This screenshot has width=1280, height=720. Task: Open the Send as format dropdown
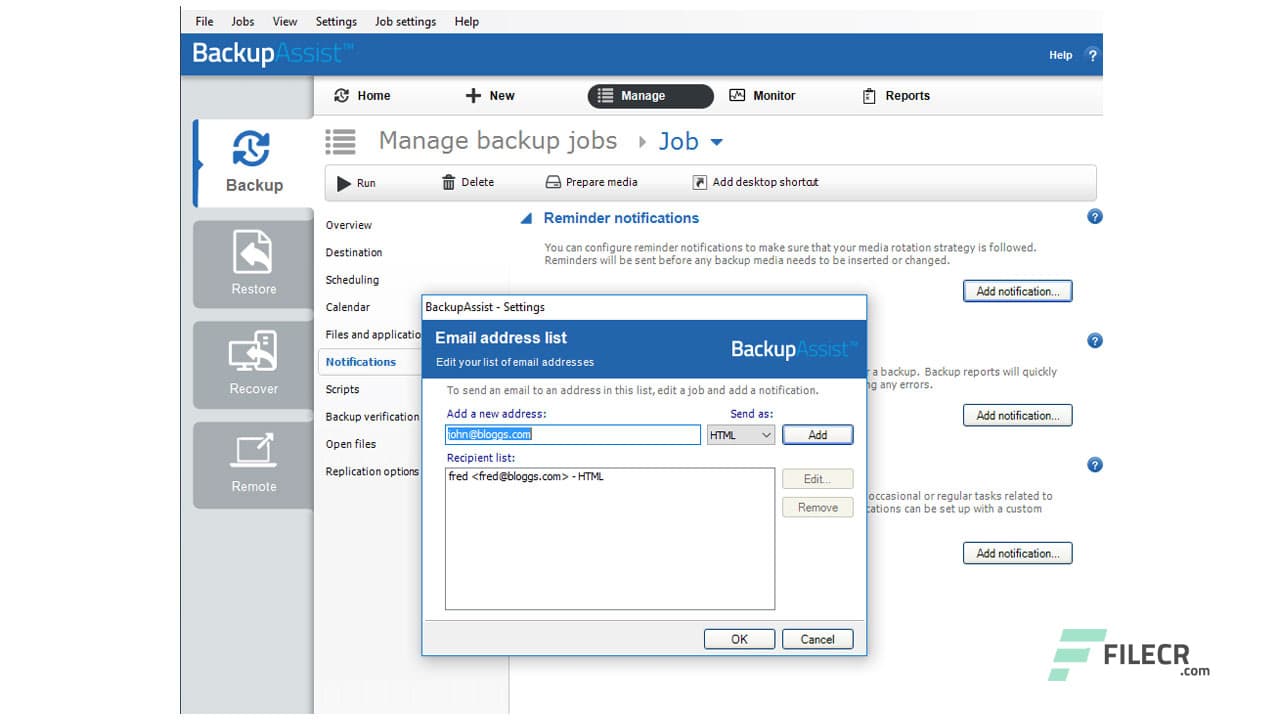[x=740, y=434]
